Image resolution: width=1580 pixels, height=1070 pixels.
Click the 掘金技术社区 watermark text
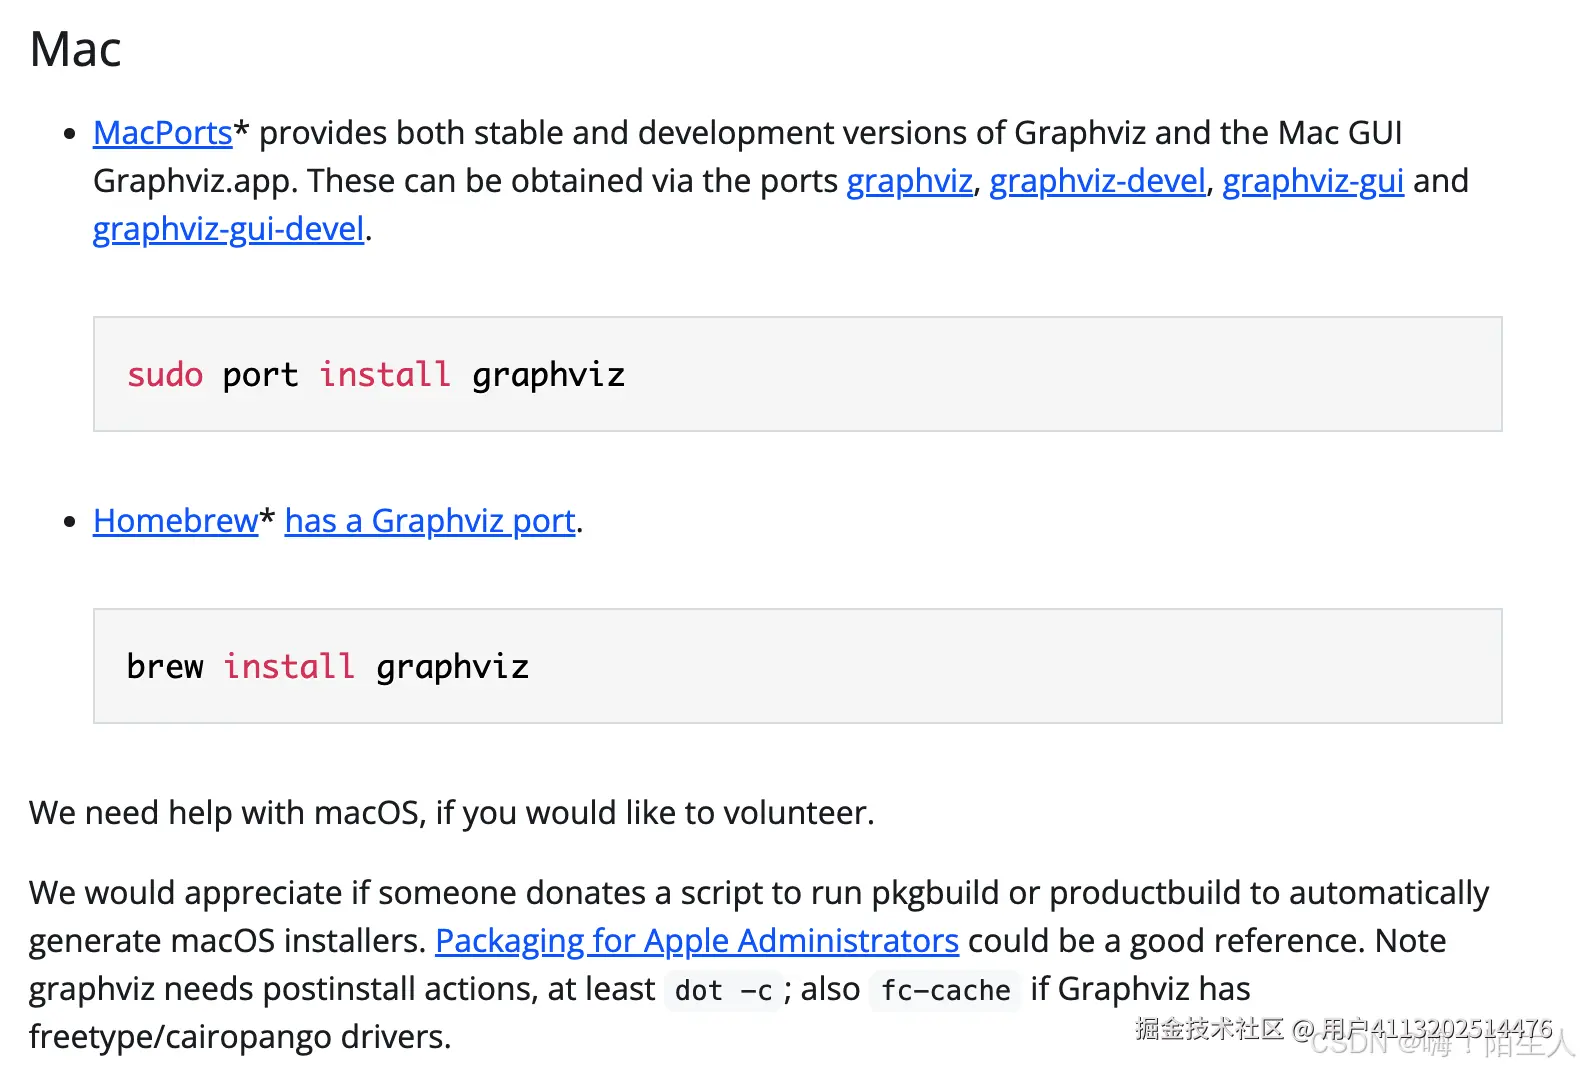click(1209, 1028)
